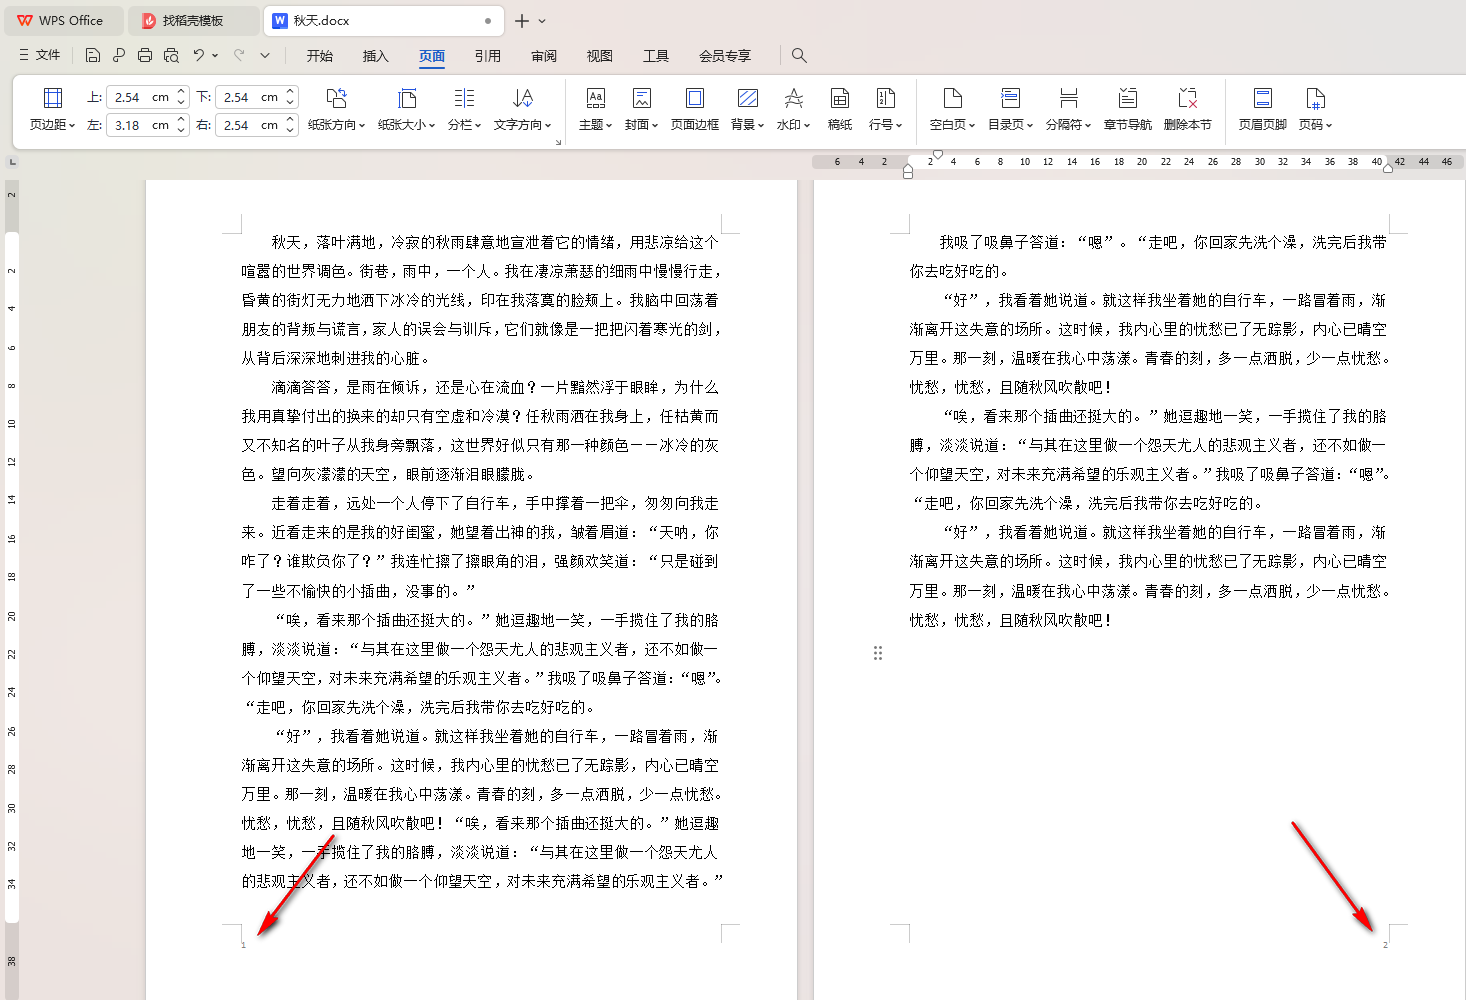This screenshot has width=1466, height=1000.
Task: Expand the new-tab dropdown chevron beside plus
Action: [x=542, y=21]
